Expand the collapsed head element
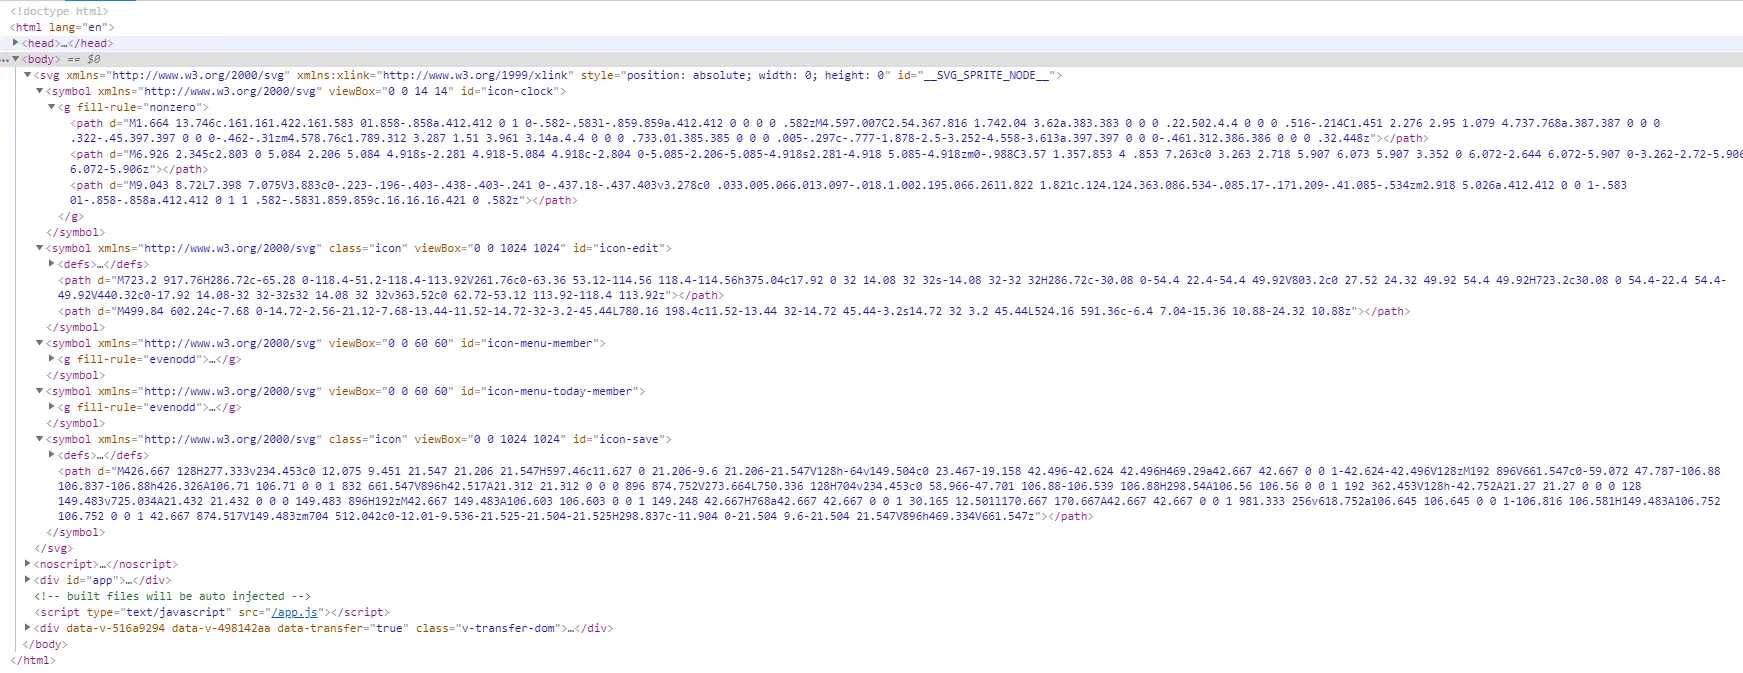The image size is (1743, 673). coord(15,43)
